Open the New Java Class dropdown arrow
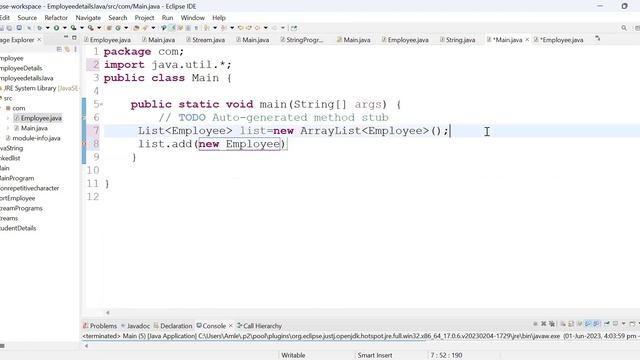 126,28
